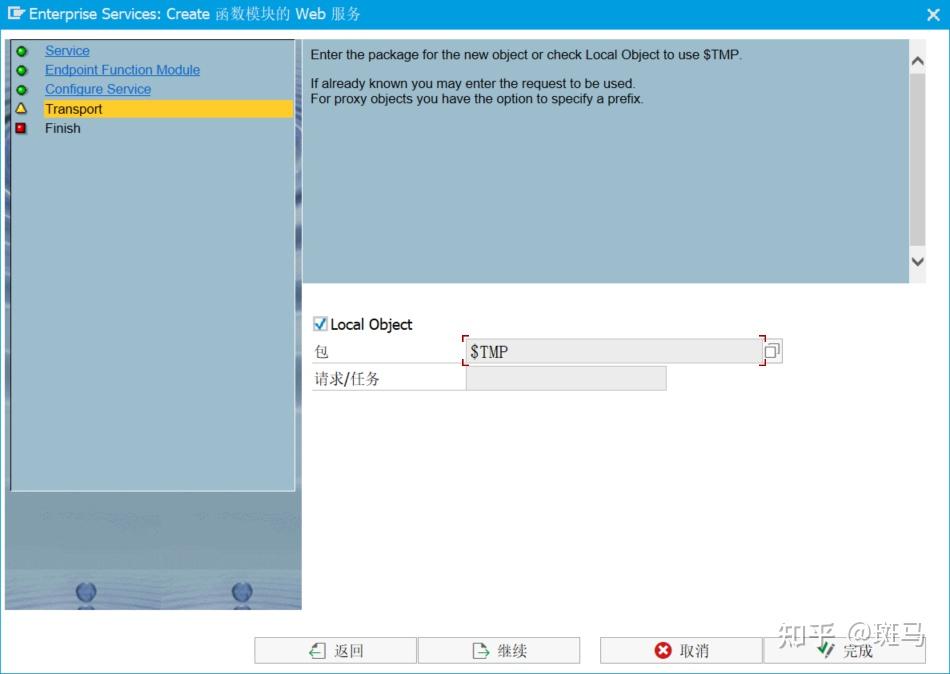The height and width of the screenshot is (674, 950).
Task: Click inside the 请求/任务 input field
Action: [x=564, y=378]
